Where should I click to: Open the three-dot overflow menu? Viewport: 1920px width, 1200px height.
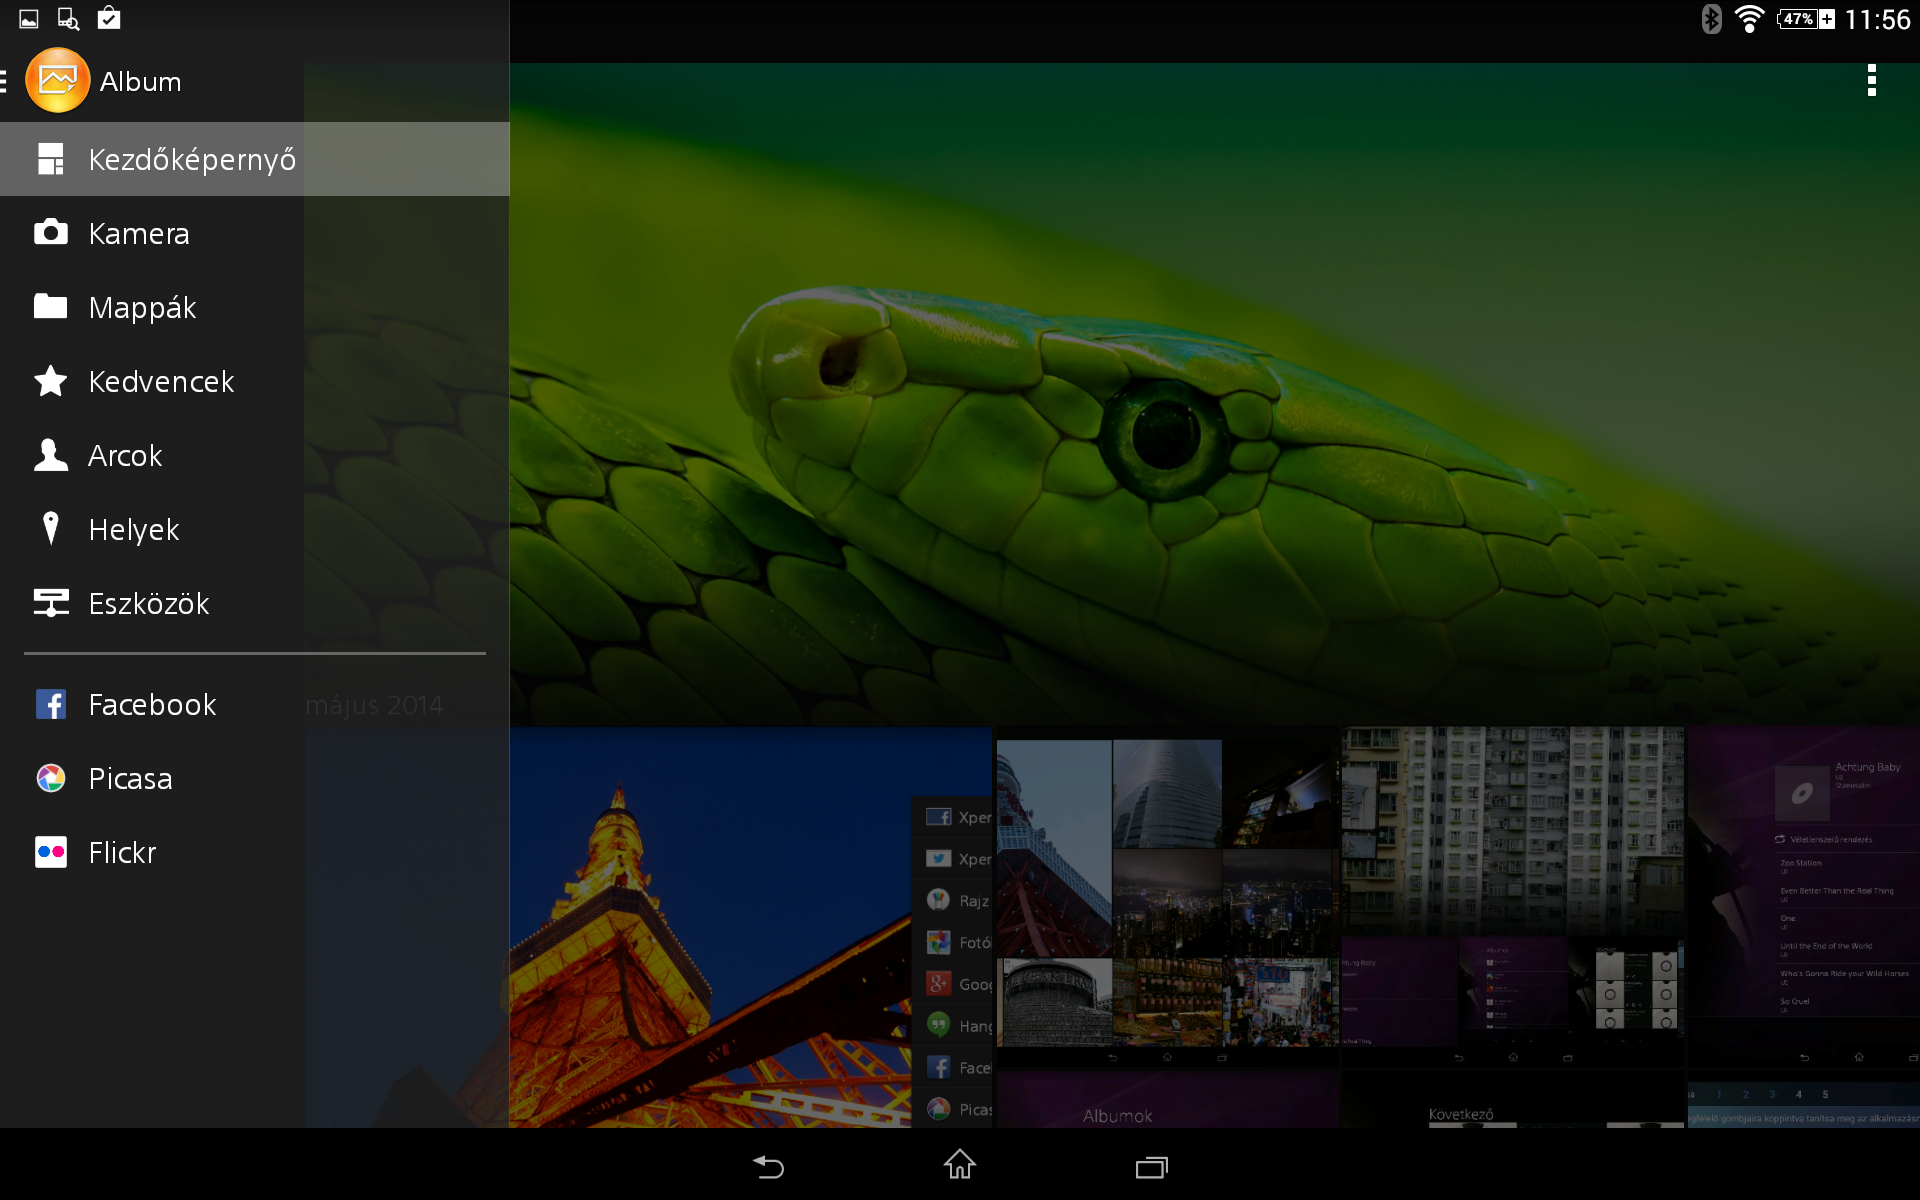point(1872,81)
